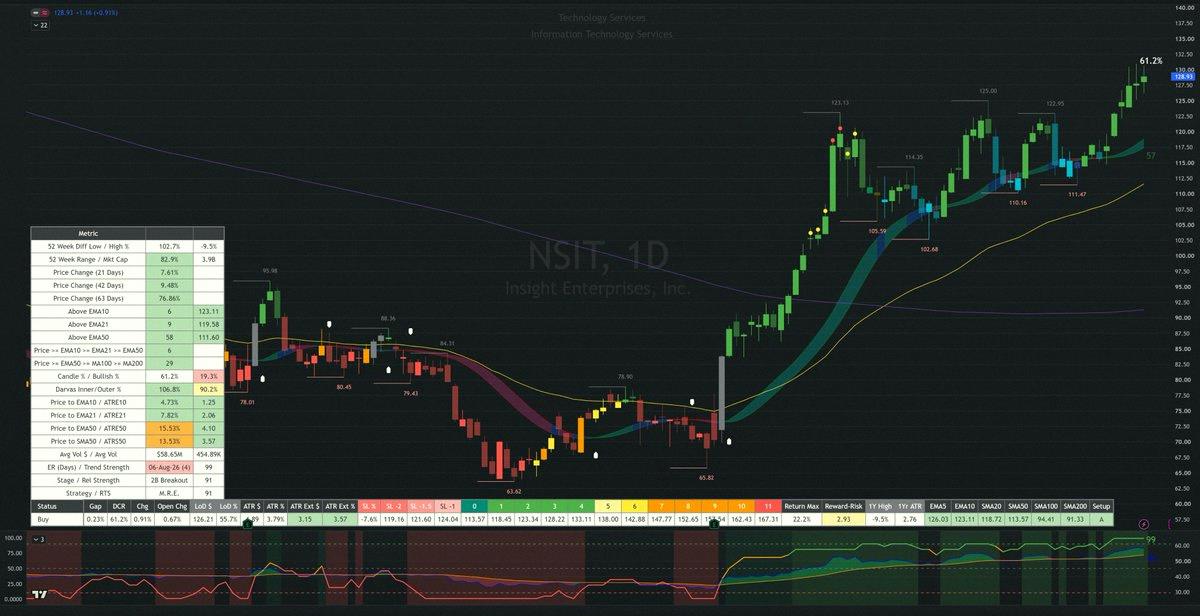Select the SMA200 value 91.33

(1074, 519)
